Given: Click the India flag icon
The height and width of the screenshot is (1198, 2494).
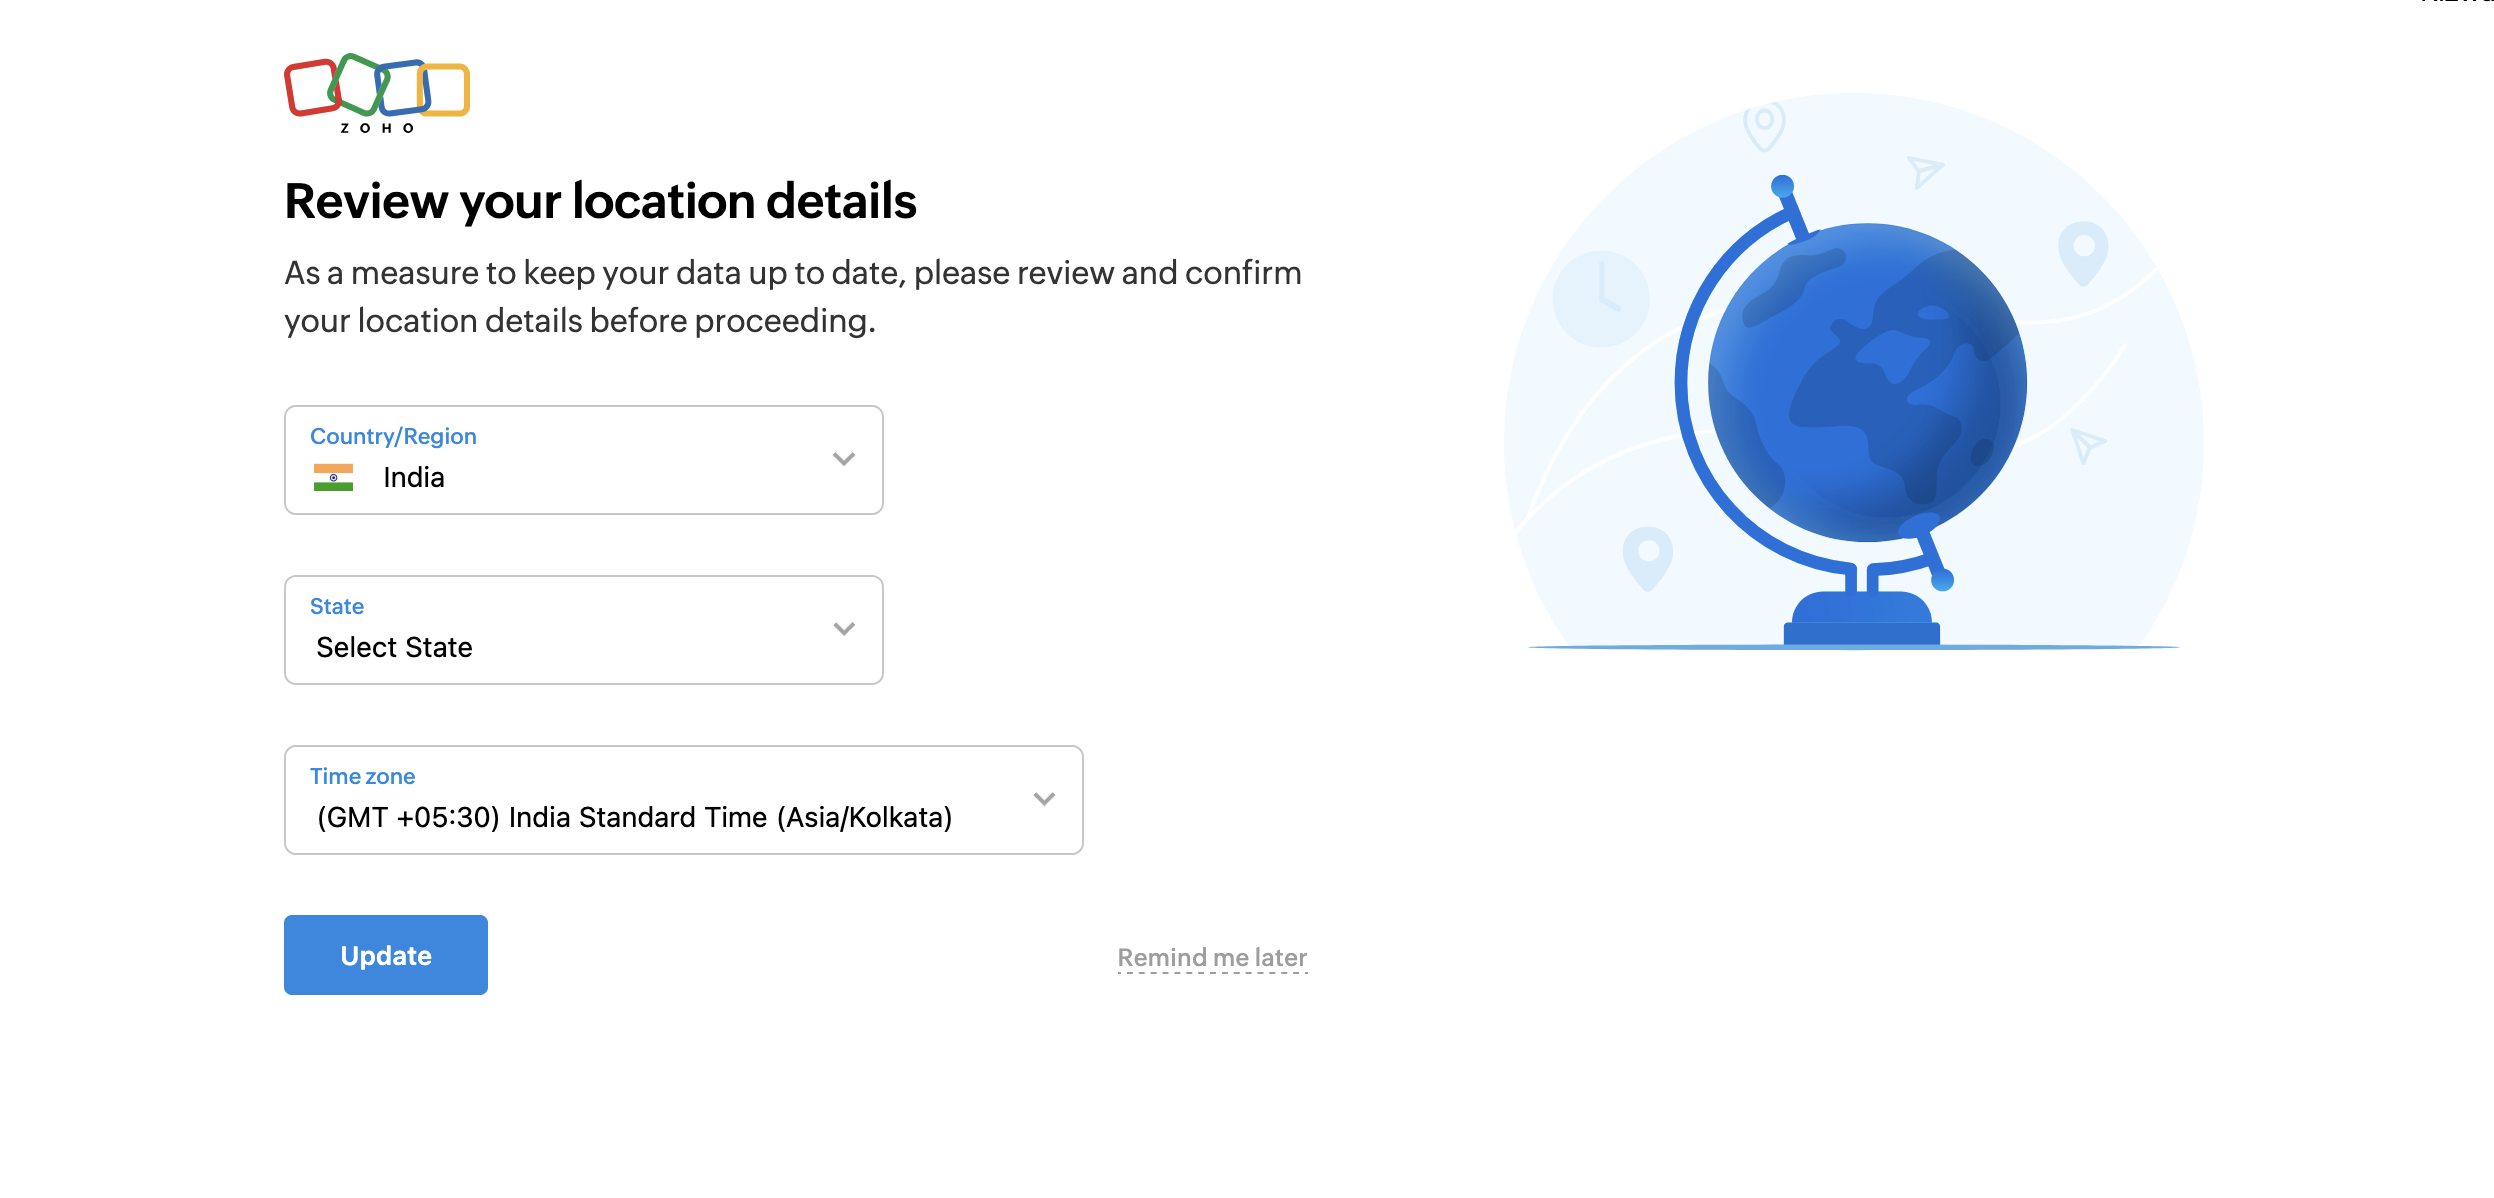Looking at the screenshot, I should point(333,477).
